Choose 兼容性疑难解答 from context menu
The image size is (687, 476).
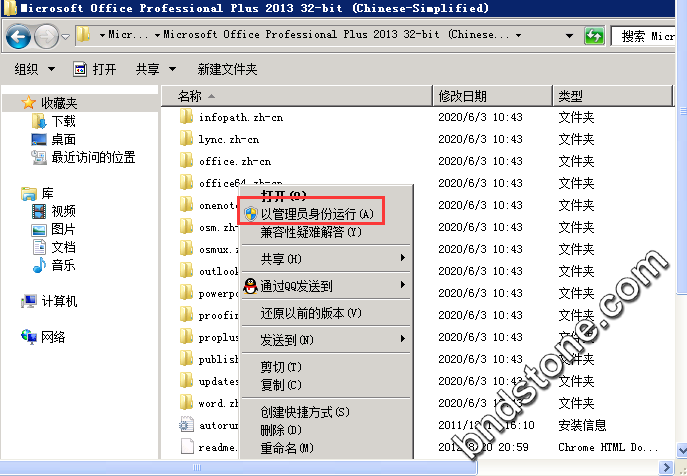[x=316, y=232]
